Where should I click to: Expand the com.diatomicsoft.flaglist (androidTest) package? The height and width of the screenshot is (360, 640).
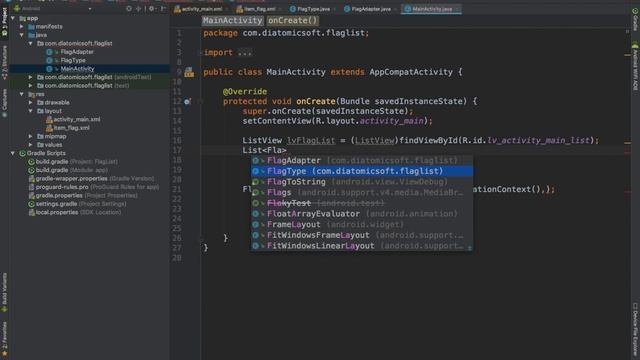tap(31, 77)
